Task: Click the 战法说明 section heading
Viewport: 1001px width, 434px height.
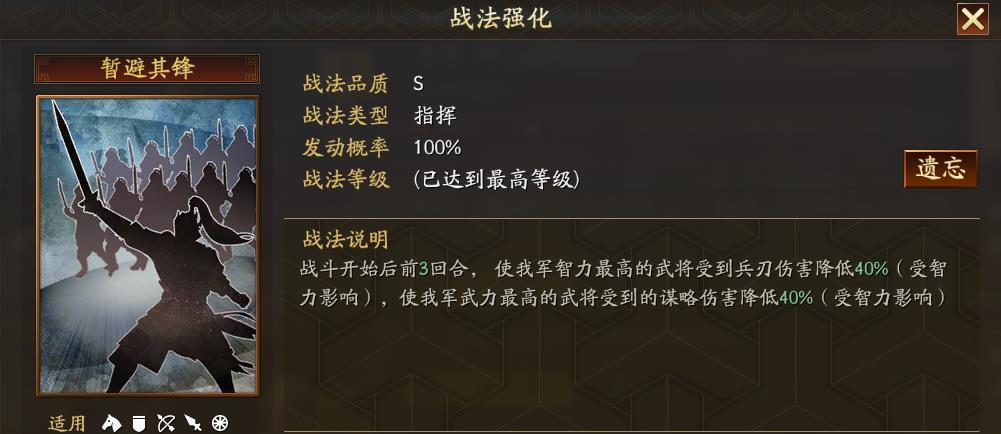Action: (345, 240)
